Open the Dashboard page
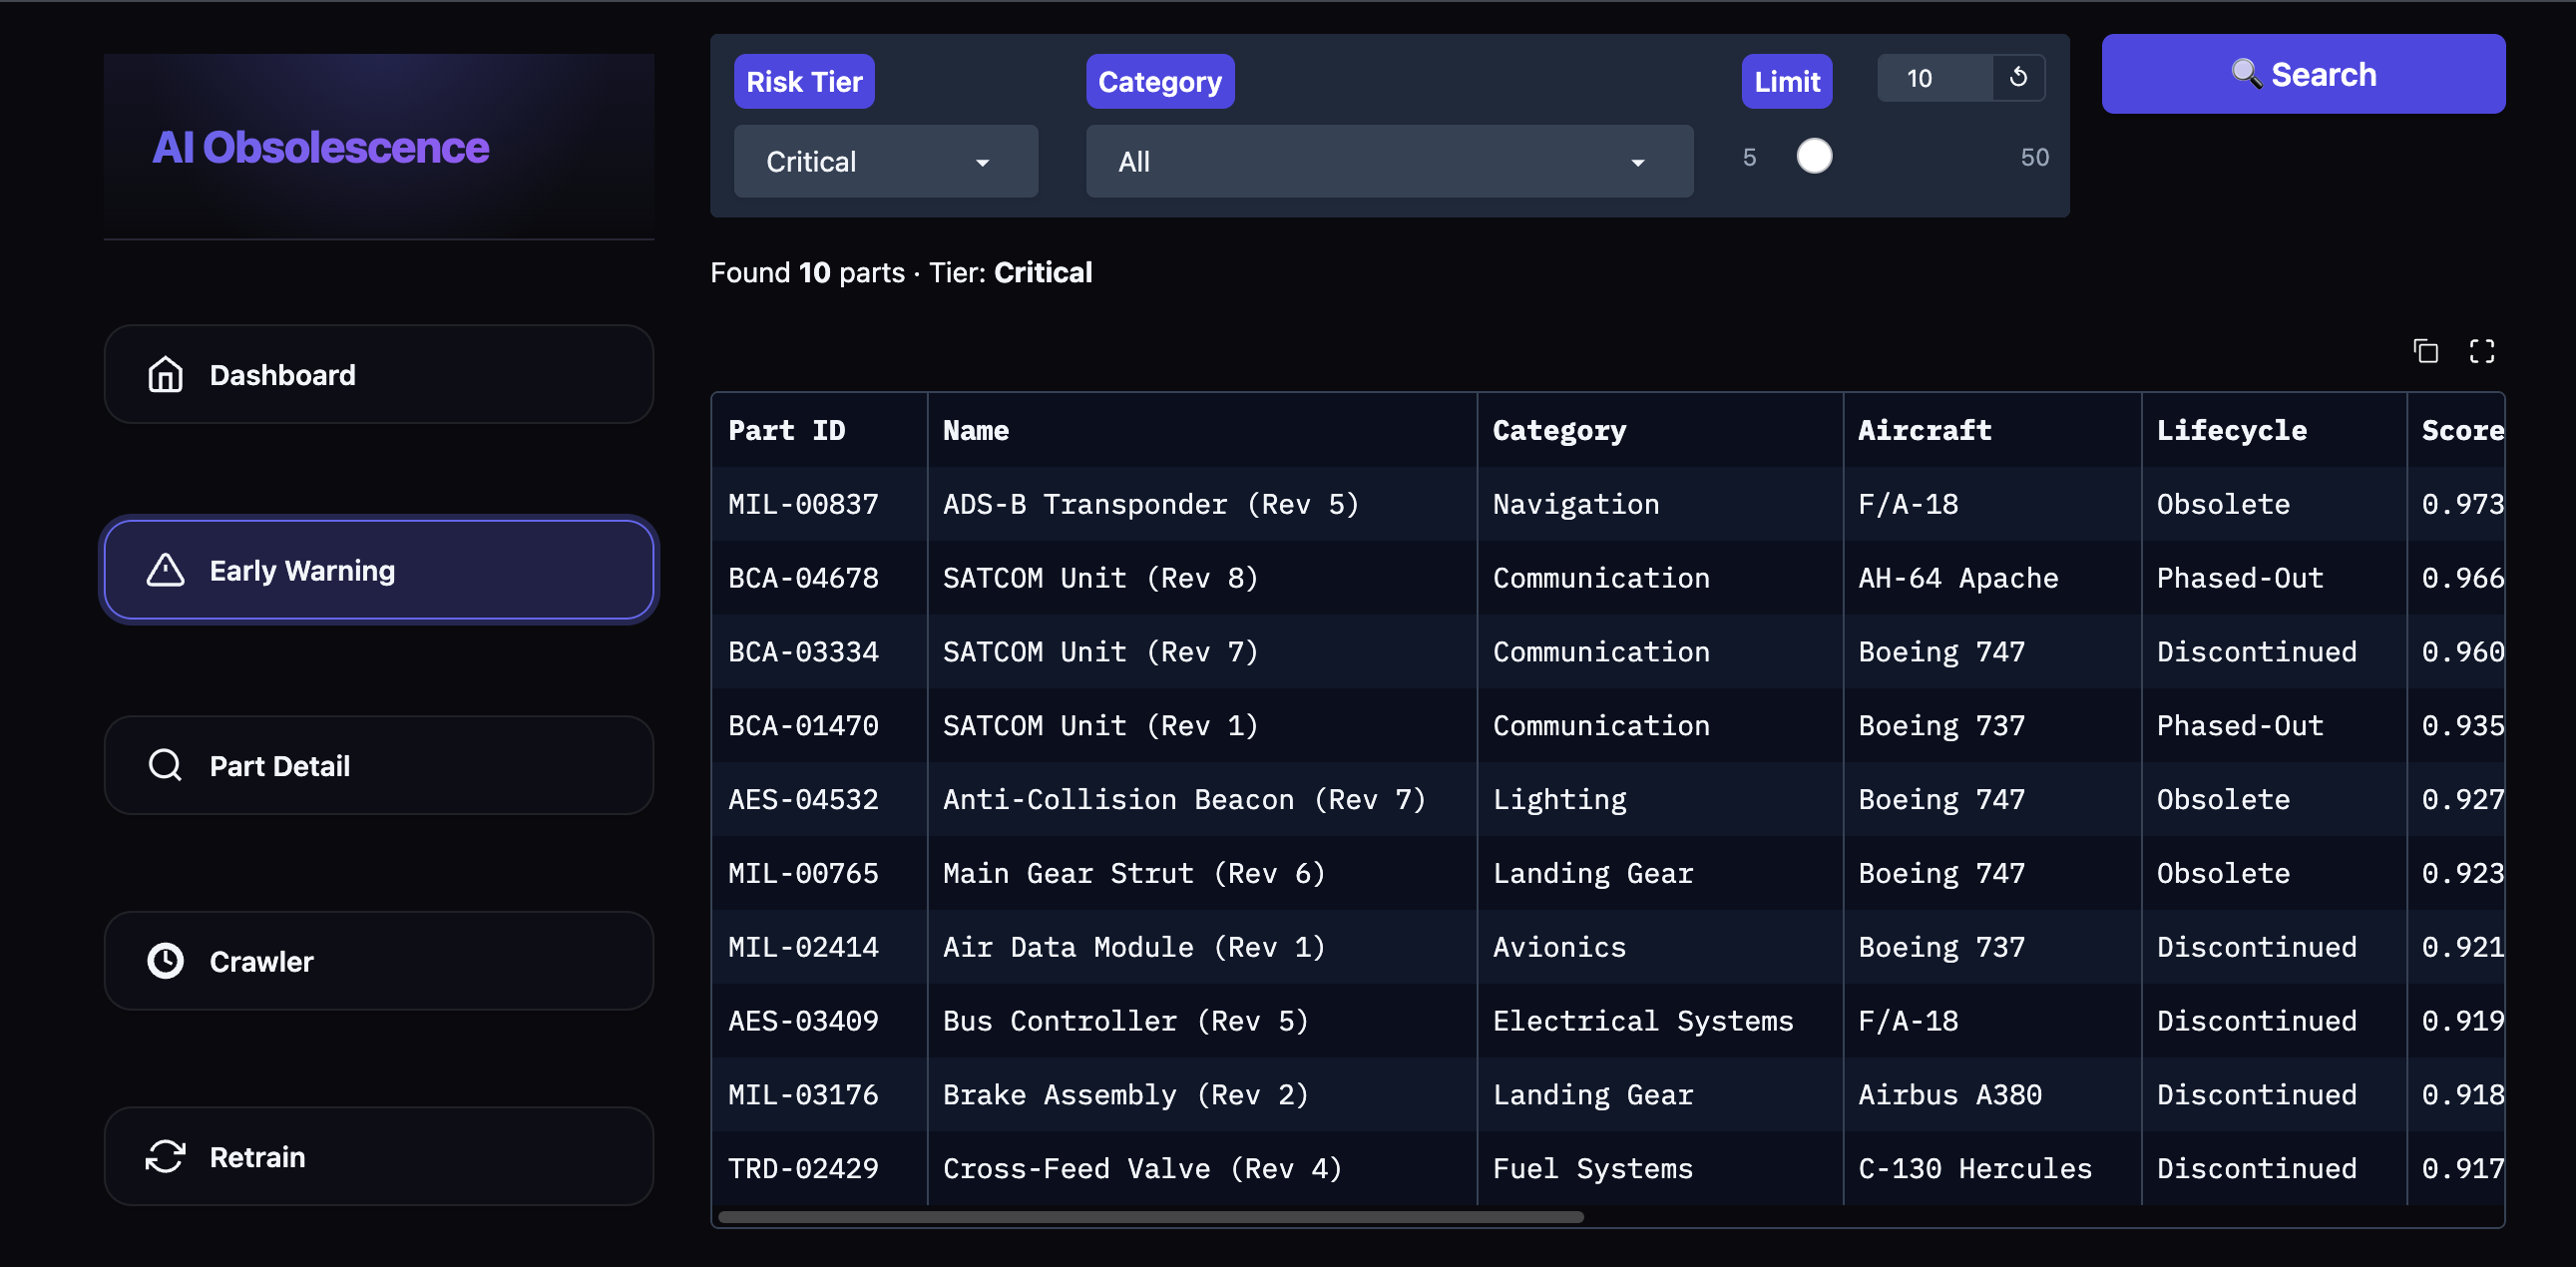 point(378,375)
